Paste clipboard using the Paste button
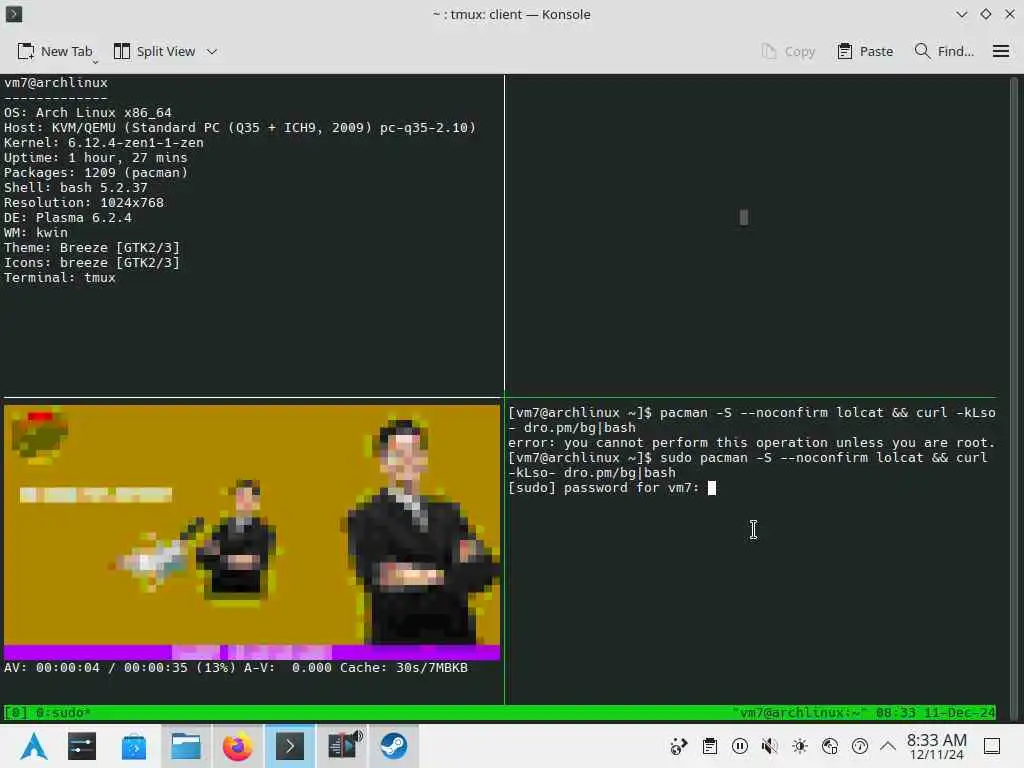 pyautogui.click(x=865, y=51)
